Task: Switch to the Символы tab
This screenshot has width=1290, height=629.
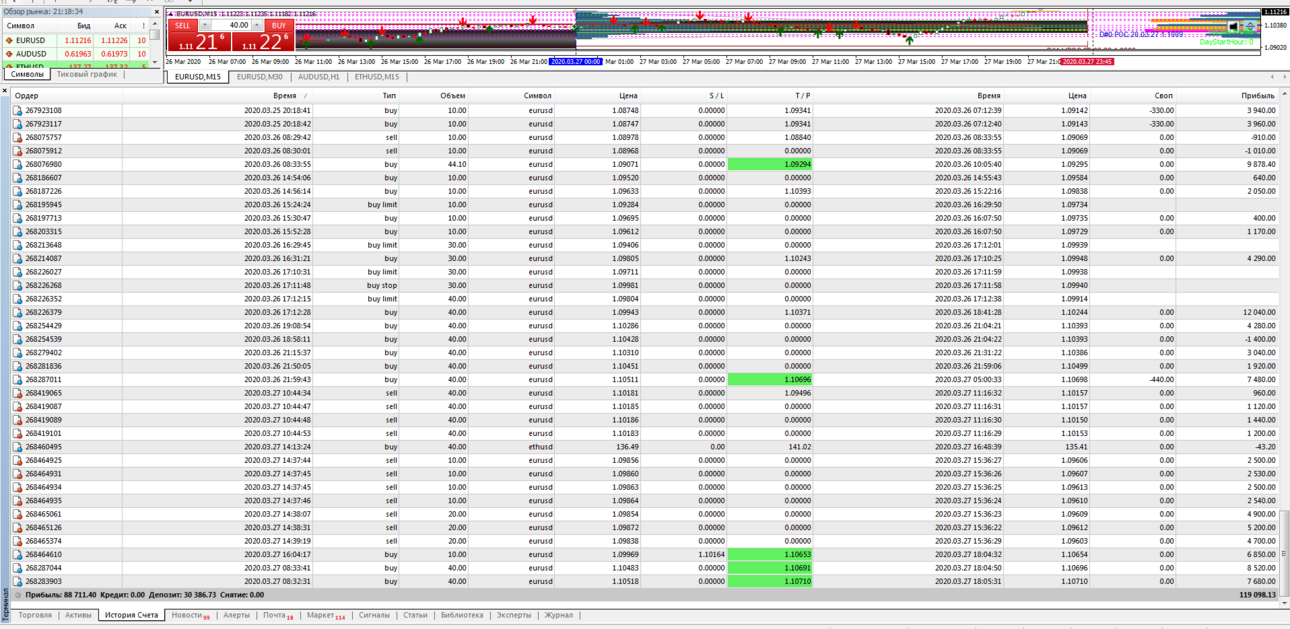Action: (27, 74)
